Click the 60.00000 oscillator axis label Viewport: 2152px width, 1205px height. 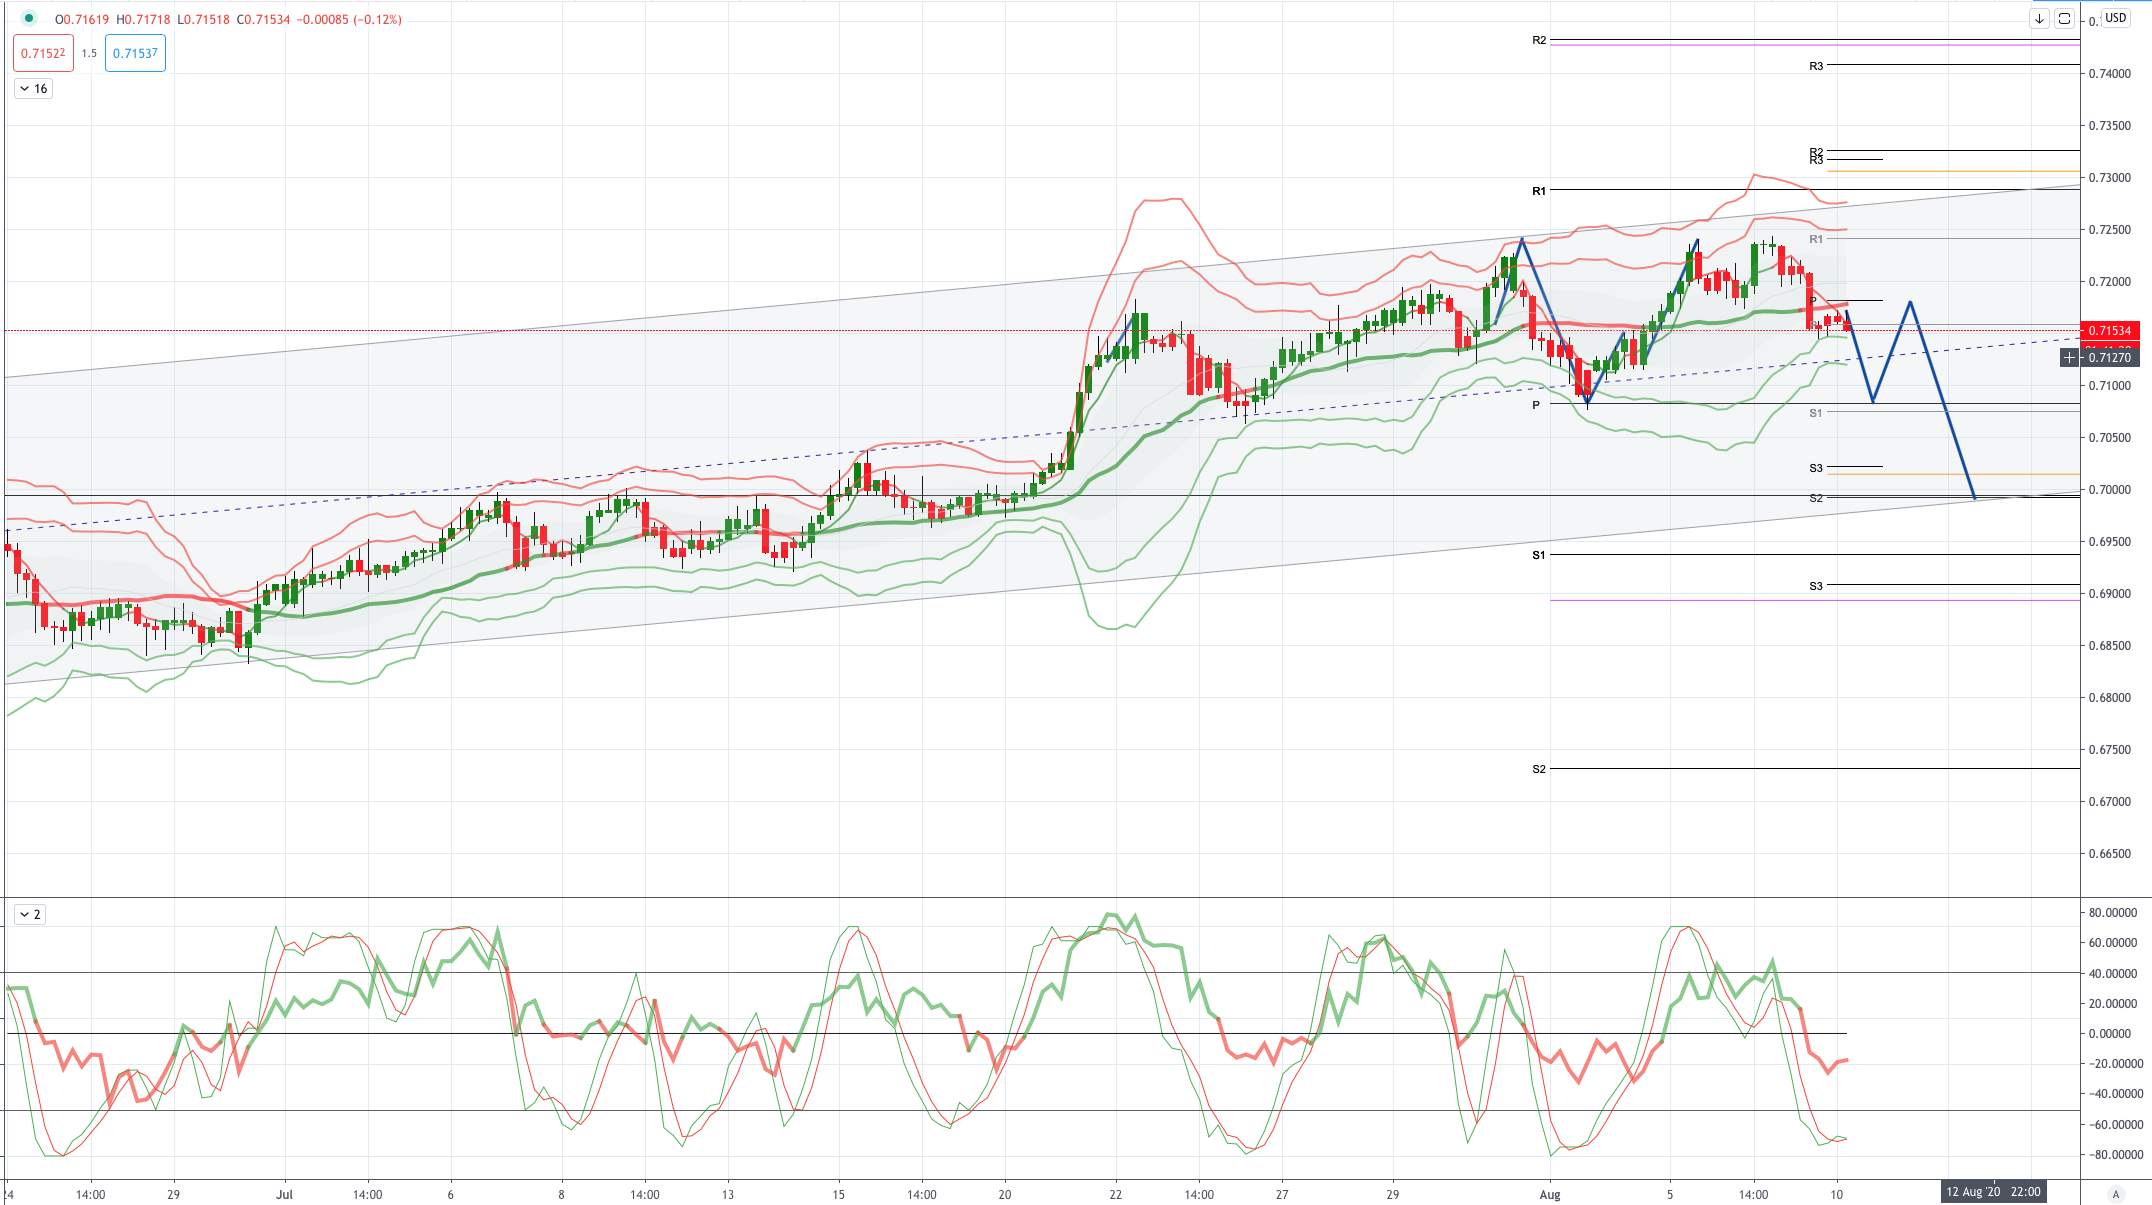click(2112, 943)
